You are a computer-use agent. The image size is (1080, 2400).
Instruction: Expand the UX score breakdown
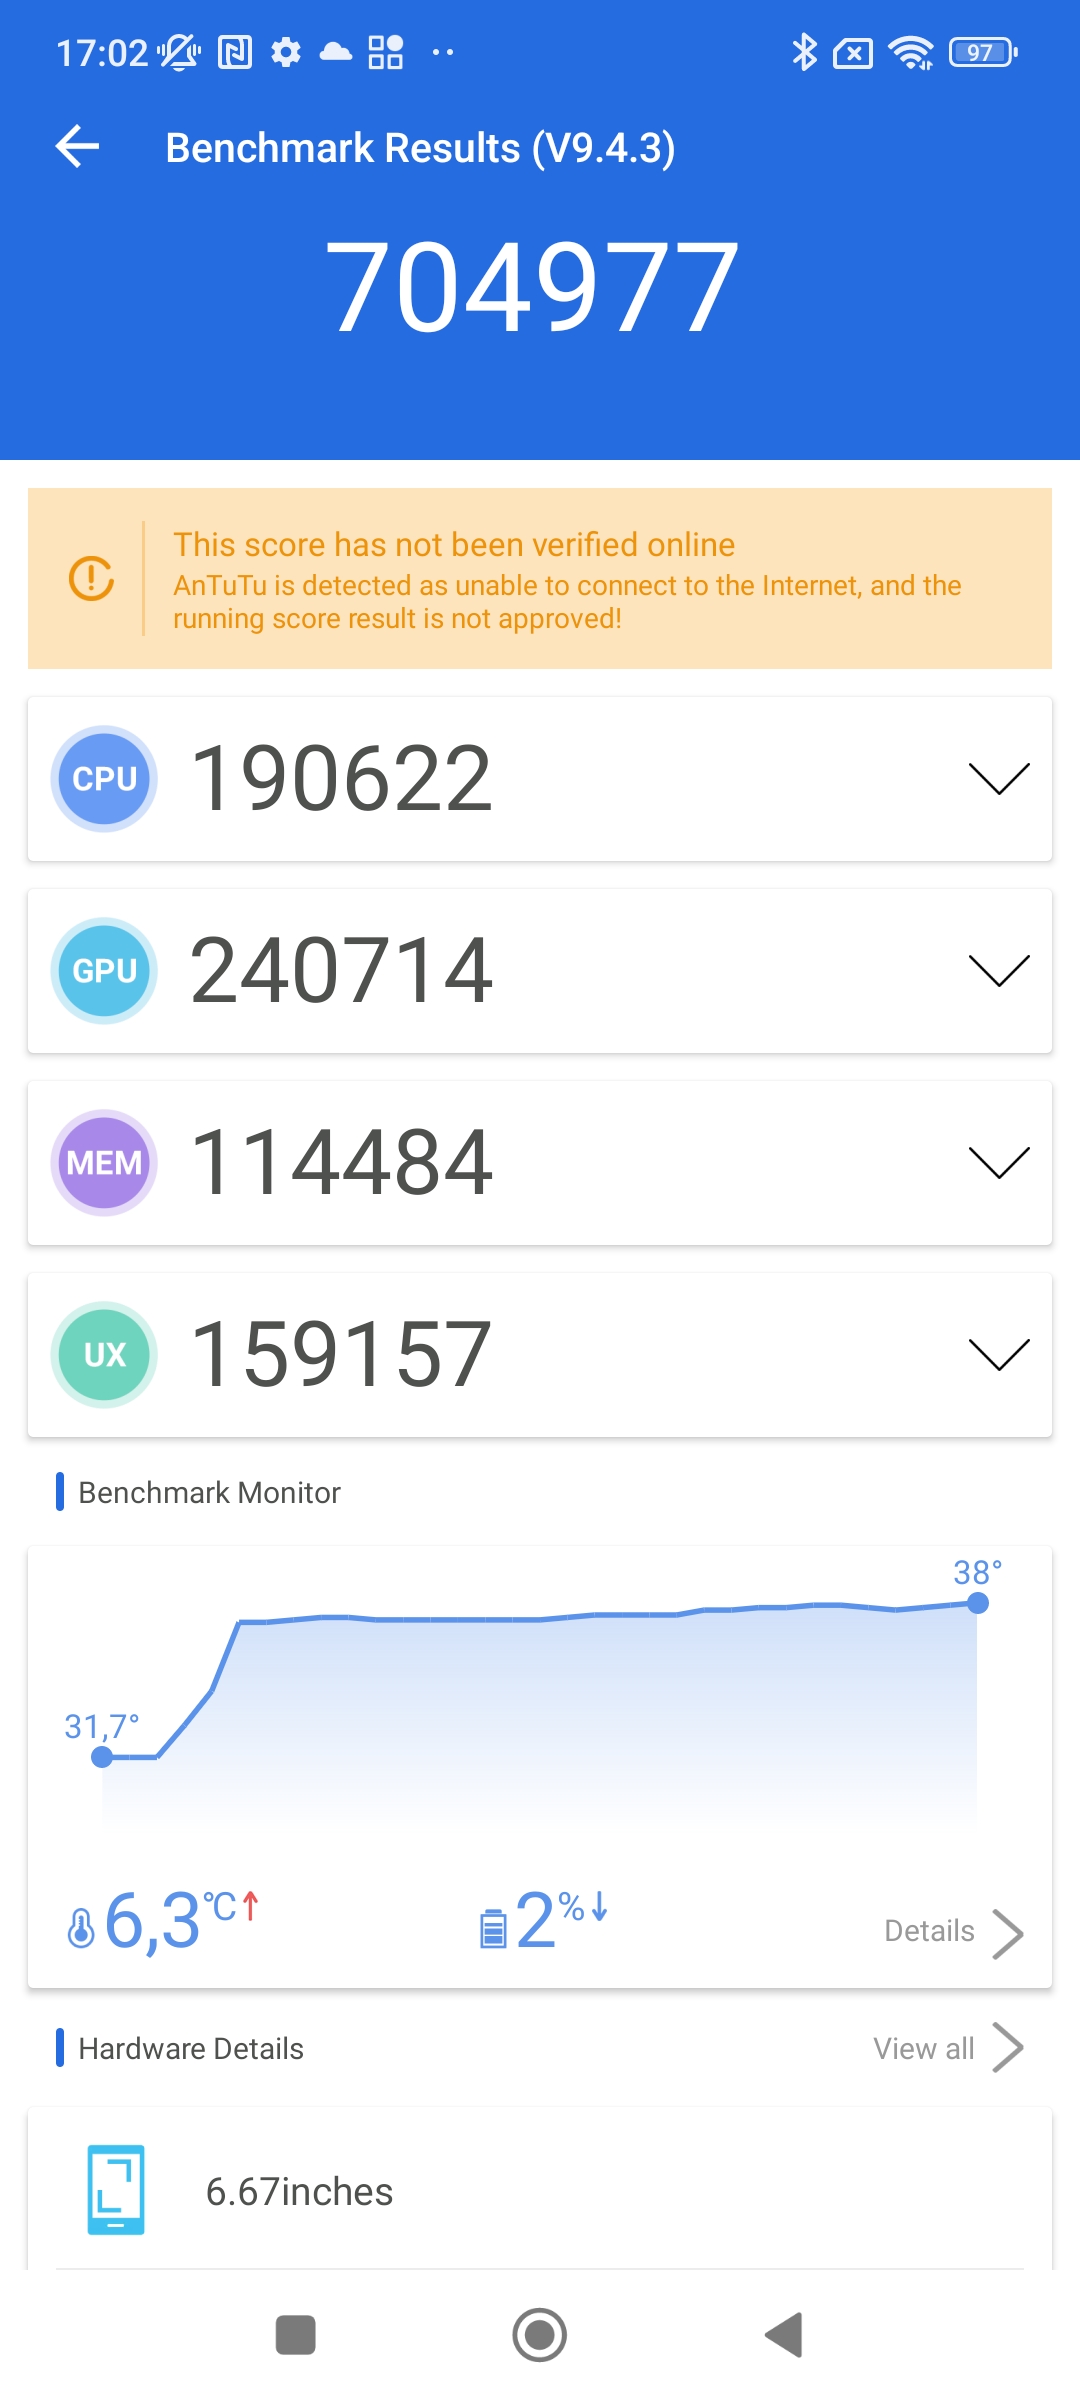[998, 1355]
